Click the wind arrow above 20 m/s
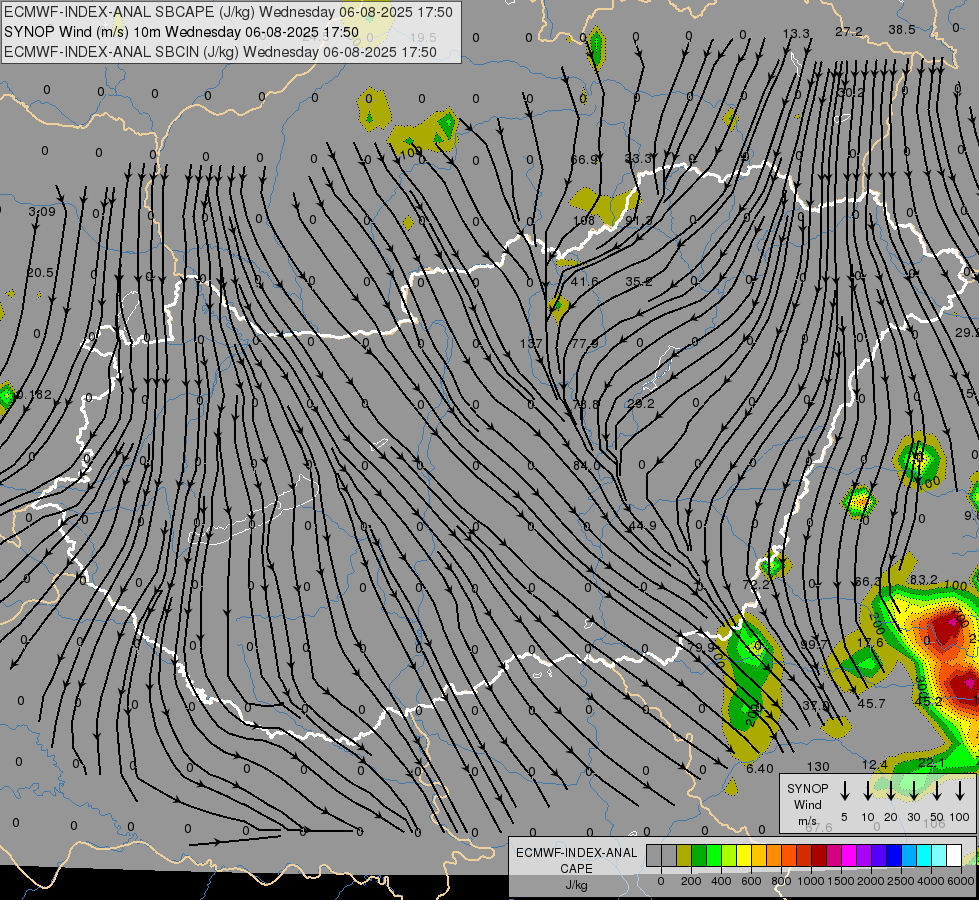 click(x=890, y=791)
